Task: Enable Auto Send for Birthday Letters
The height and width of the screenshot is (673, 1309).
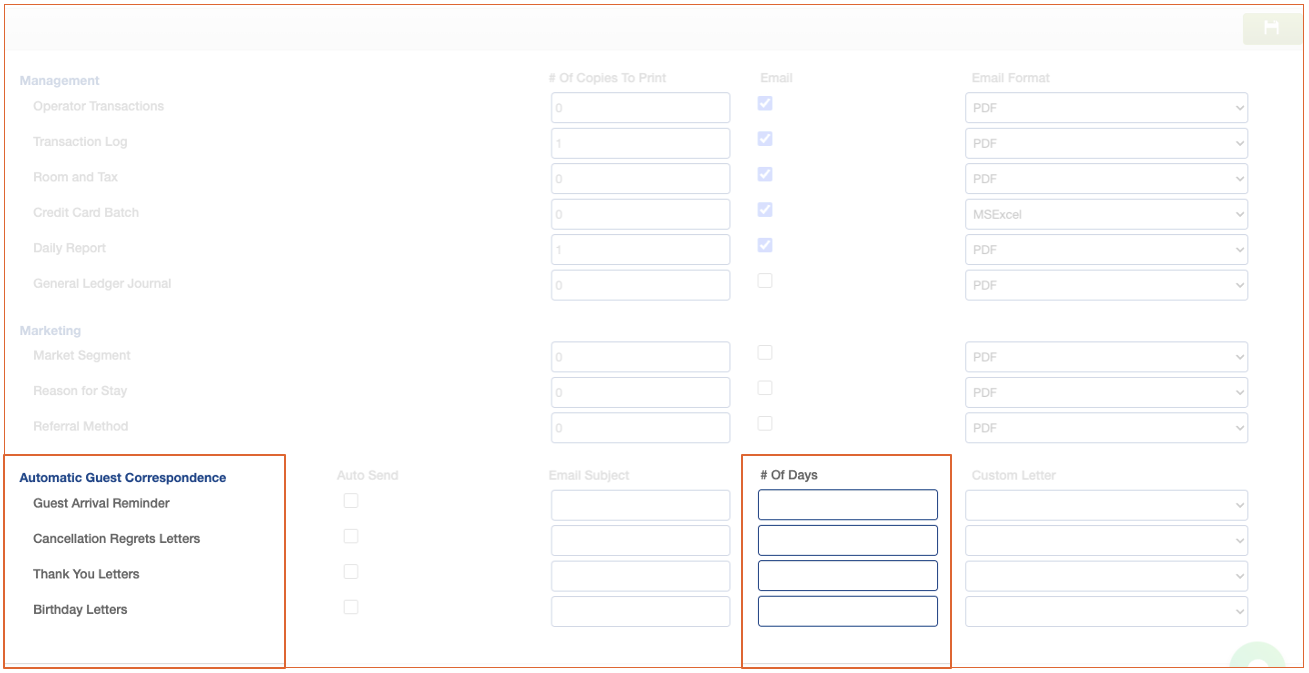Action: coord(351,607)
